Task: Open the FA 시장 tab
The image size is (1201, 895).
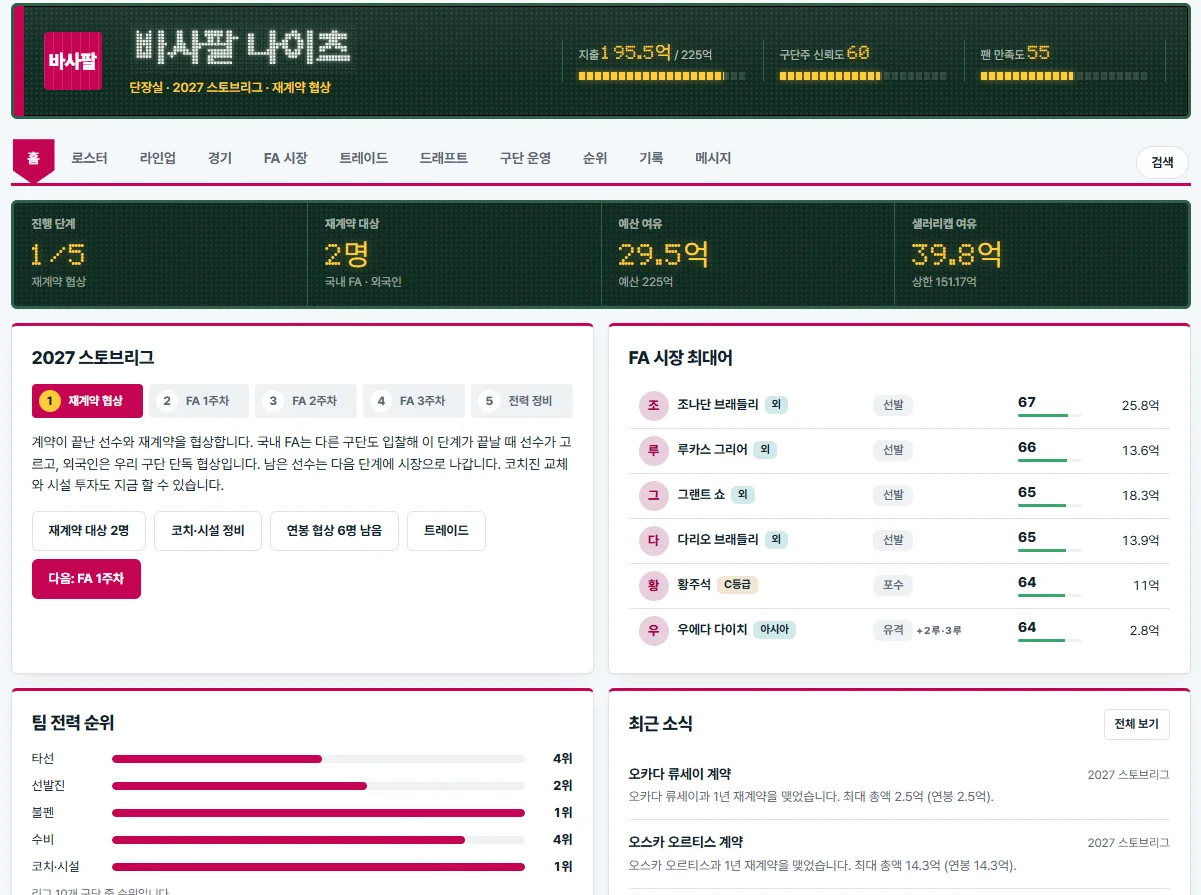Action: coord(285,158)
